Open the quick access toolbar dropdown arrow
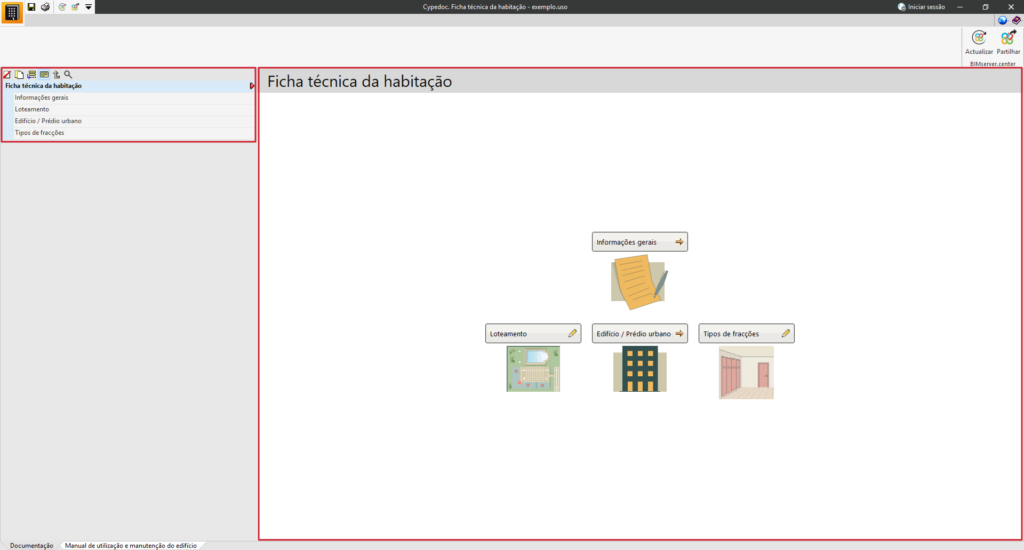This screenshot has width=1024, height=550. click(x=88, y=7)
